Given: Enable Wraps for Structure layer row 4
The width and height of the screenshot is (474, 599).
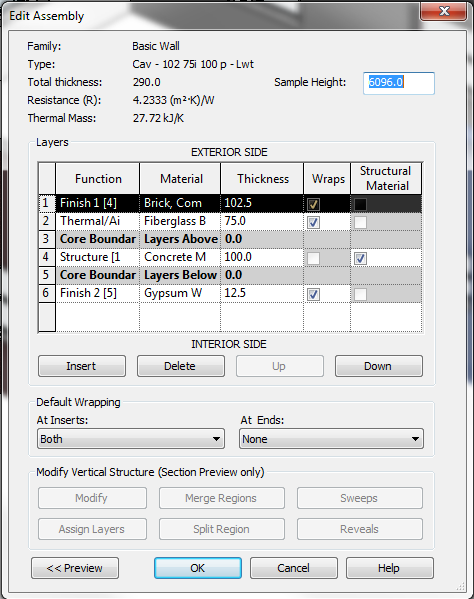Looking at the screenshot, I should point(314,258).
